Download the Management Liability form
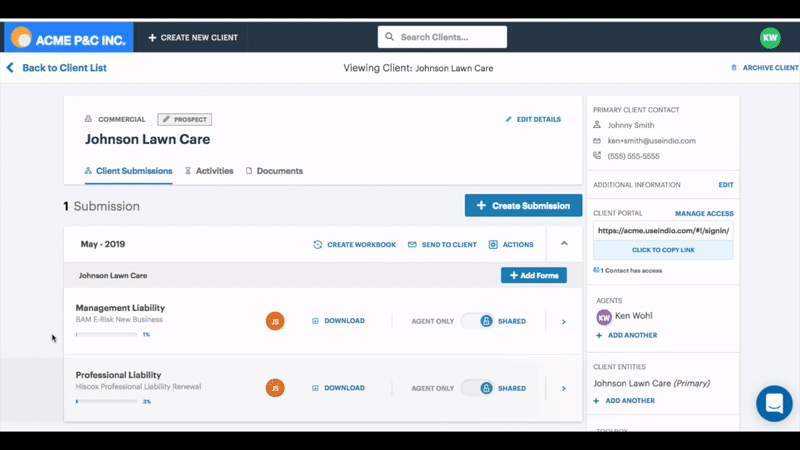 [338, 321]
